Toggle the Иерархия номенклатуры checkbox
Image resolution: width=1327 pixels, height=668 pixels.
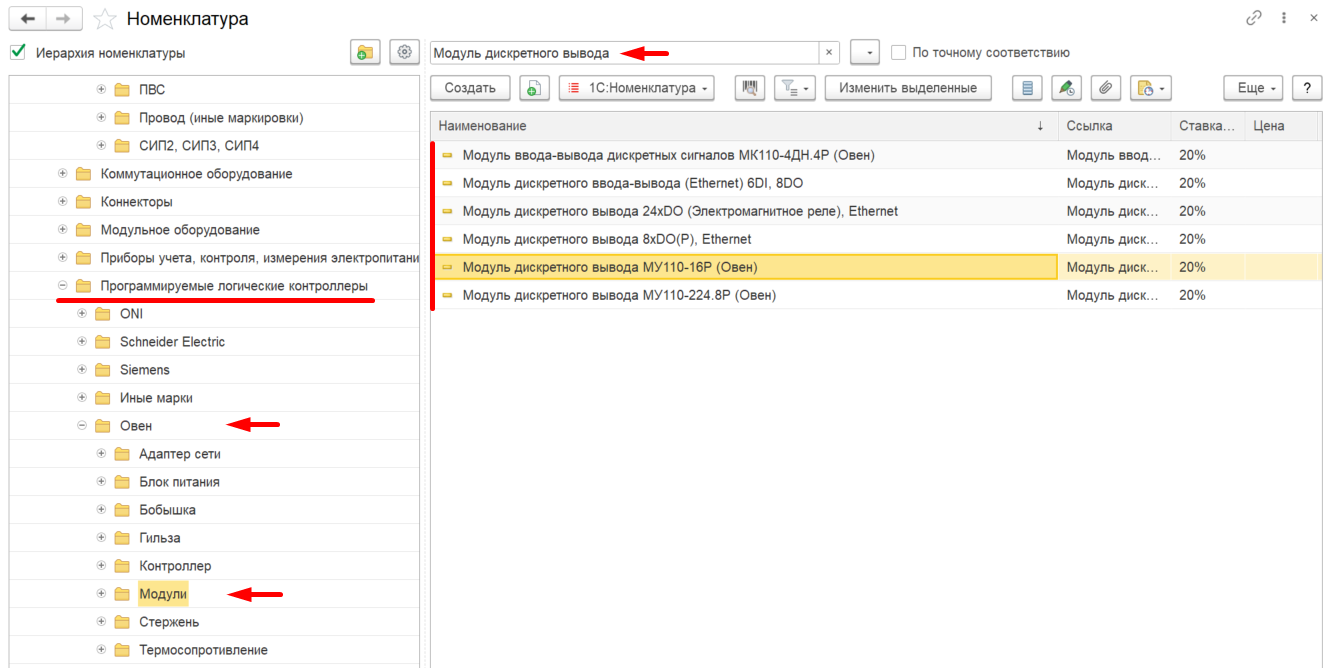[x=17, y=52]
